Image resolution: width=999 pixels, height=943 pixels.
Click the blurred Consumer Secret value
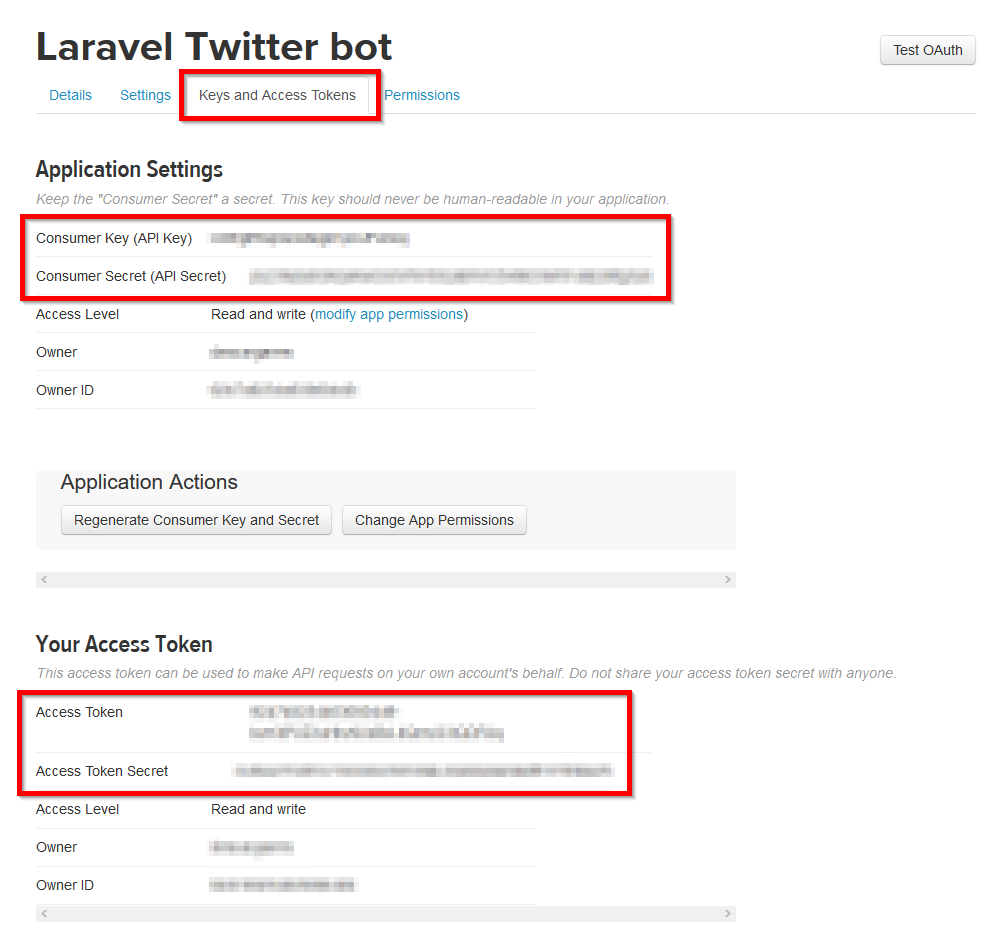coord(451,276)
